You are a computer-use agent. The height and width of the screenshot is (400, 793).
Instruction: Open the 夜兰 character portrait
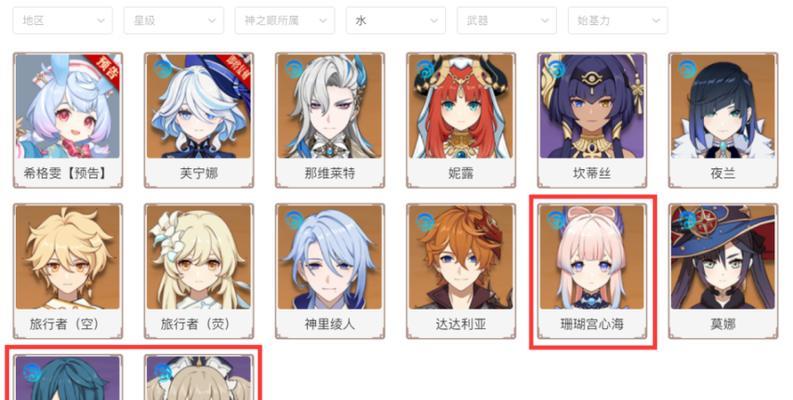pyautogui.click(x=723, y=106)
